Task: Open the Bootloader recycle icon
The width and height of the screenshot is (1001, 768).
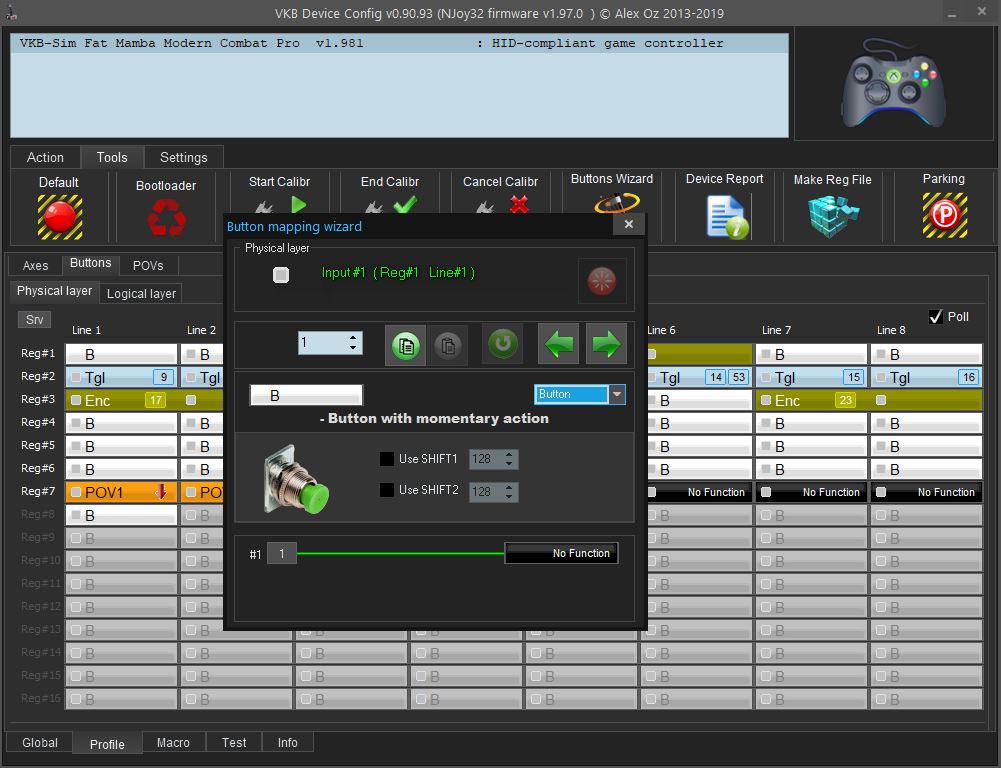Action: point(166,217)
